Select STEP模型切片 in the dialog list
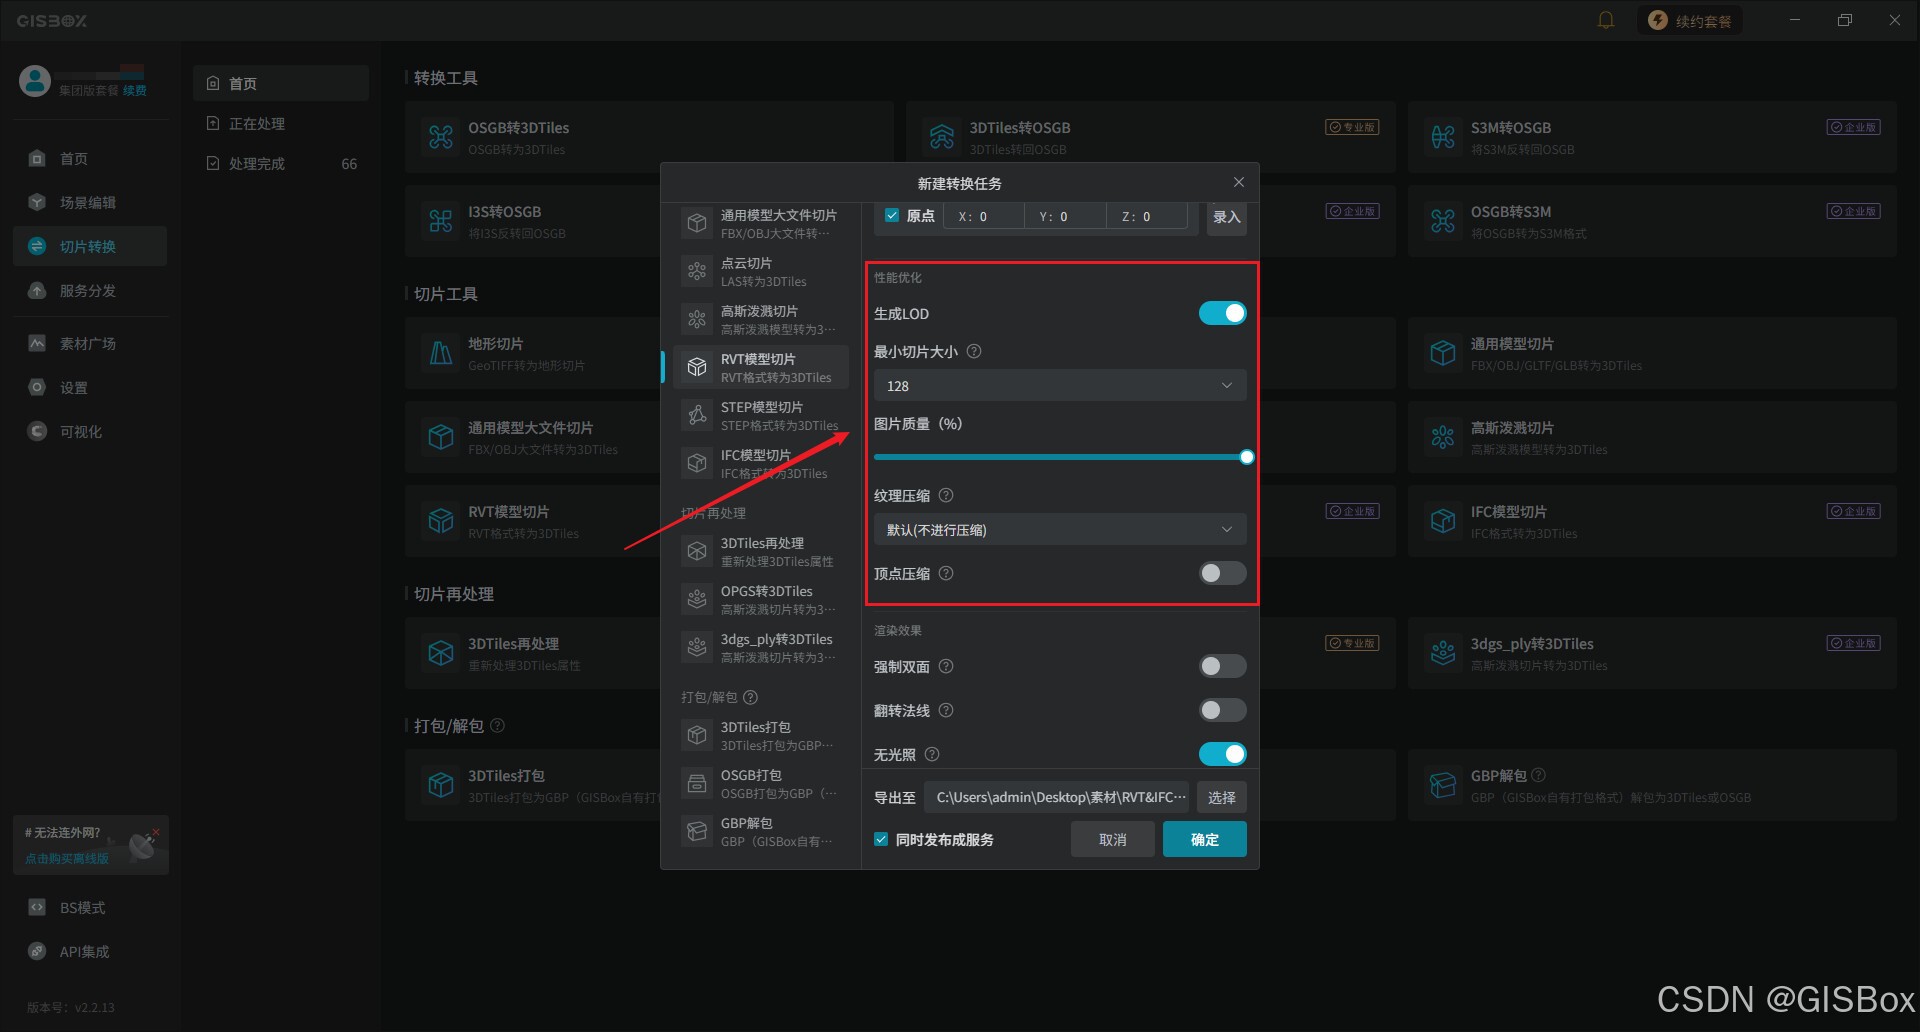This screenshot has width=1920, height=1032. pyautogui.click(x=761, y=415)
